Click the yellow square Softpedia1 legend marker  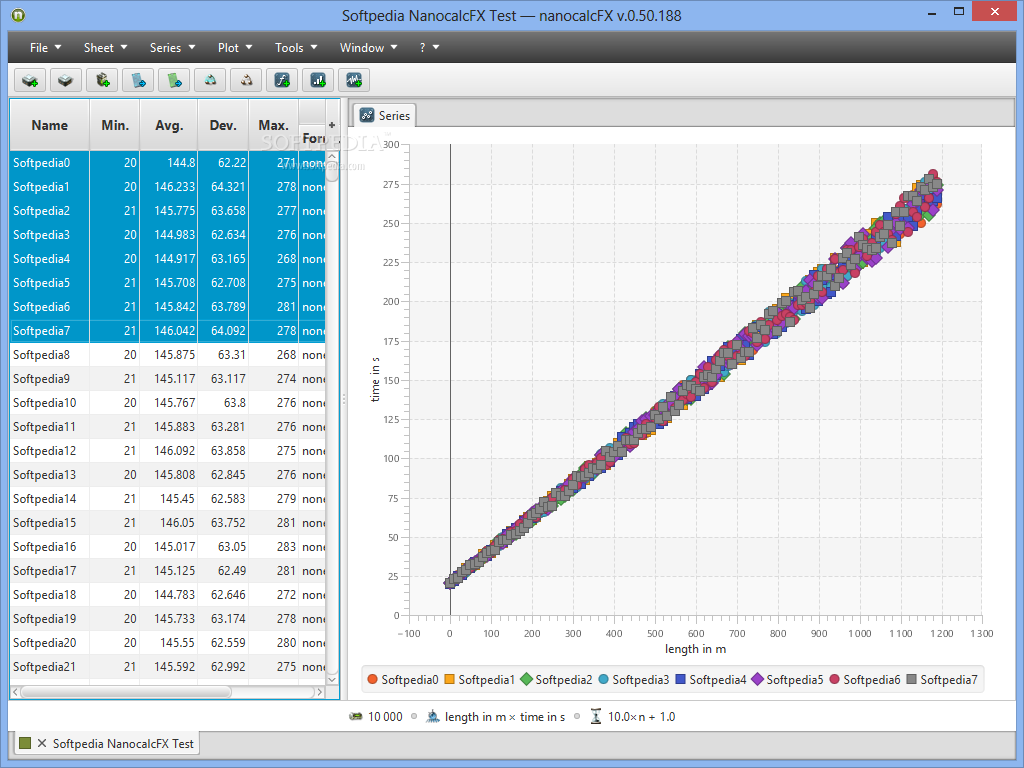click(x=449, y=679)
